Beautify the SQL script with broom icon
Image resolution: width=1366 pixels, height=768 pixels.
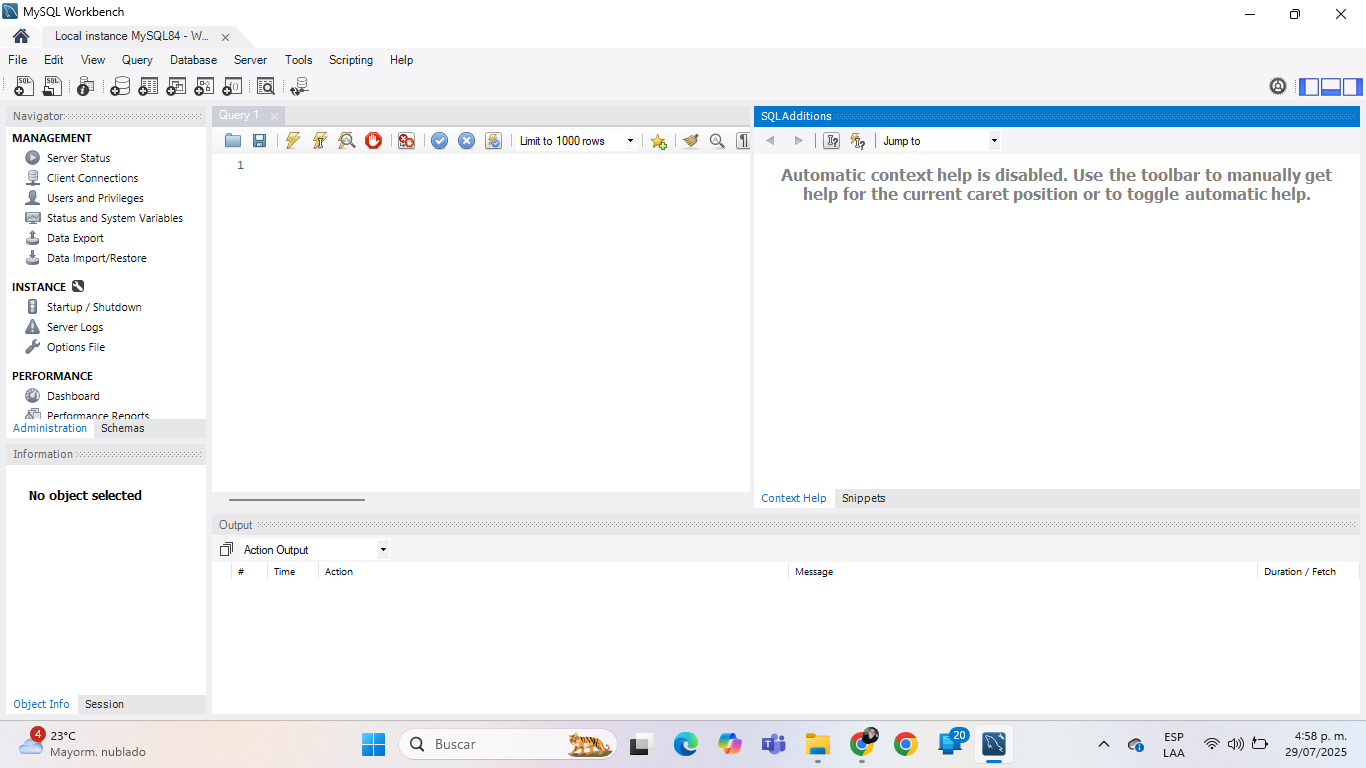pyautogui.click(x=690, y=141)
